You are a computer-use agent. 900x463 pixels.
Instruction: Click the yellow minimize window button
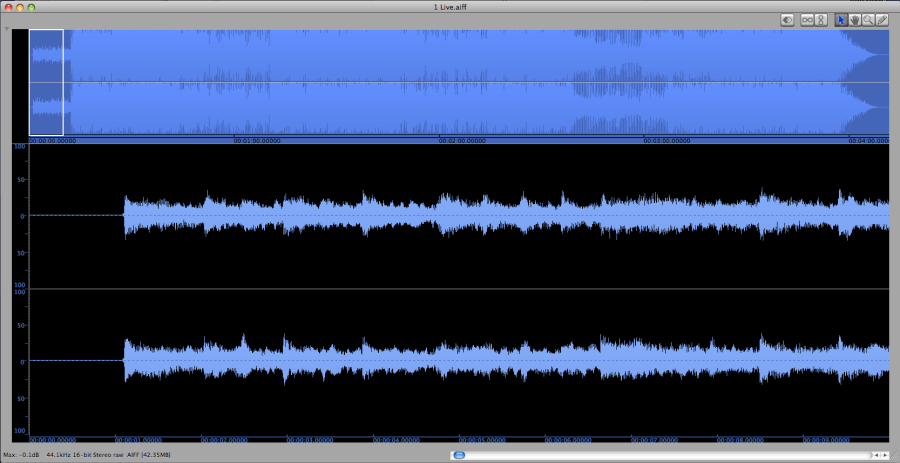[19, 6]
